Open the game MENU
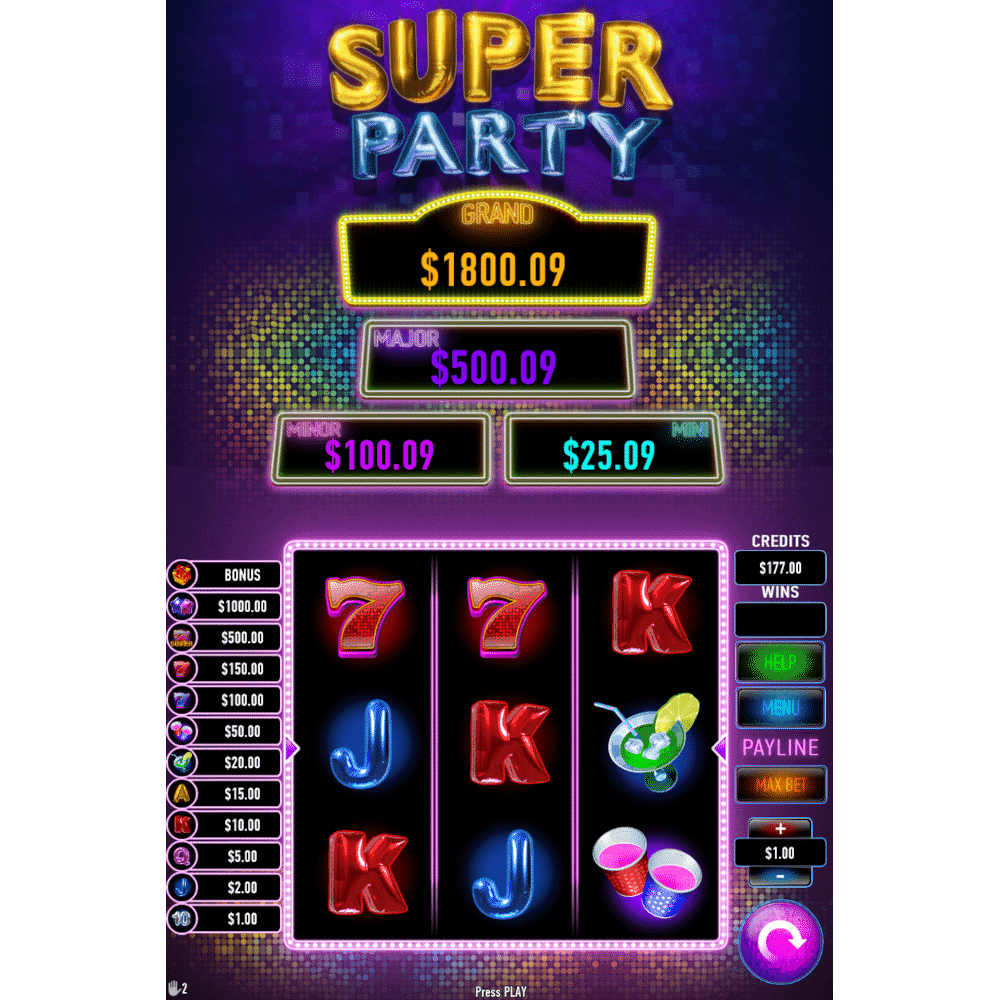Viewport: 1000px width, 1000px height. coord(780,708)
